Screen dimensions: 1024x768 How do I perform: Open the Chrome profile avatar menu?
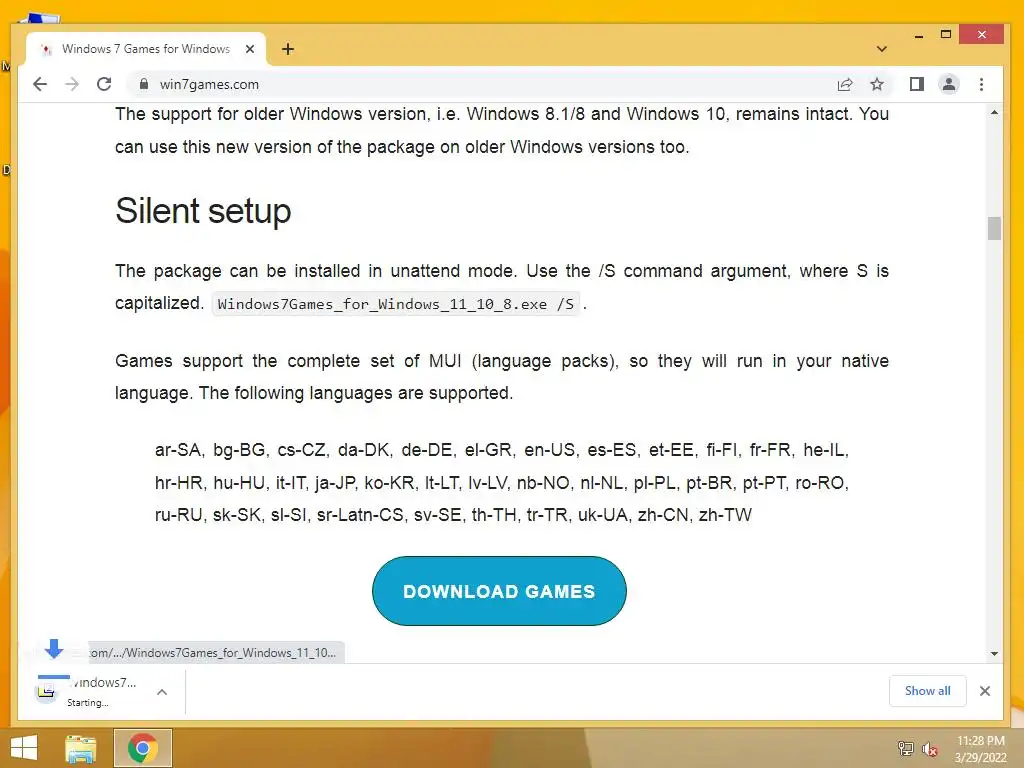(948, 84)
